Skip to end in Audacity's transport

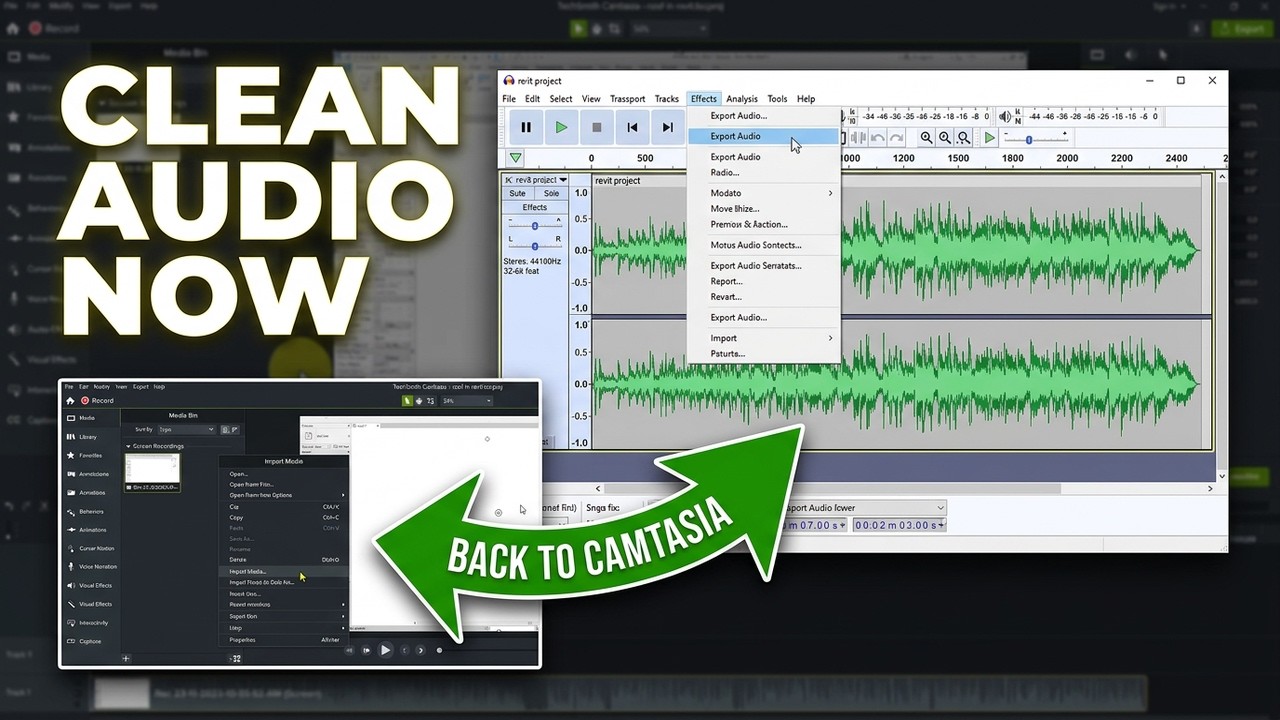pyautogui.click(x=667, y=127)
